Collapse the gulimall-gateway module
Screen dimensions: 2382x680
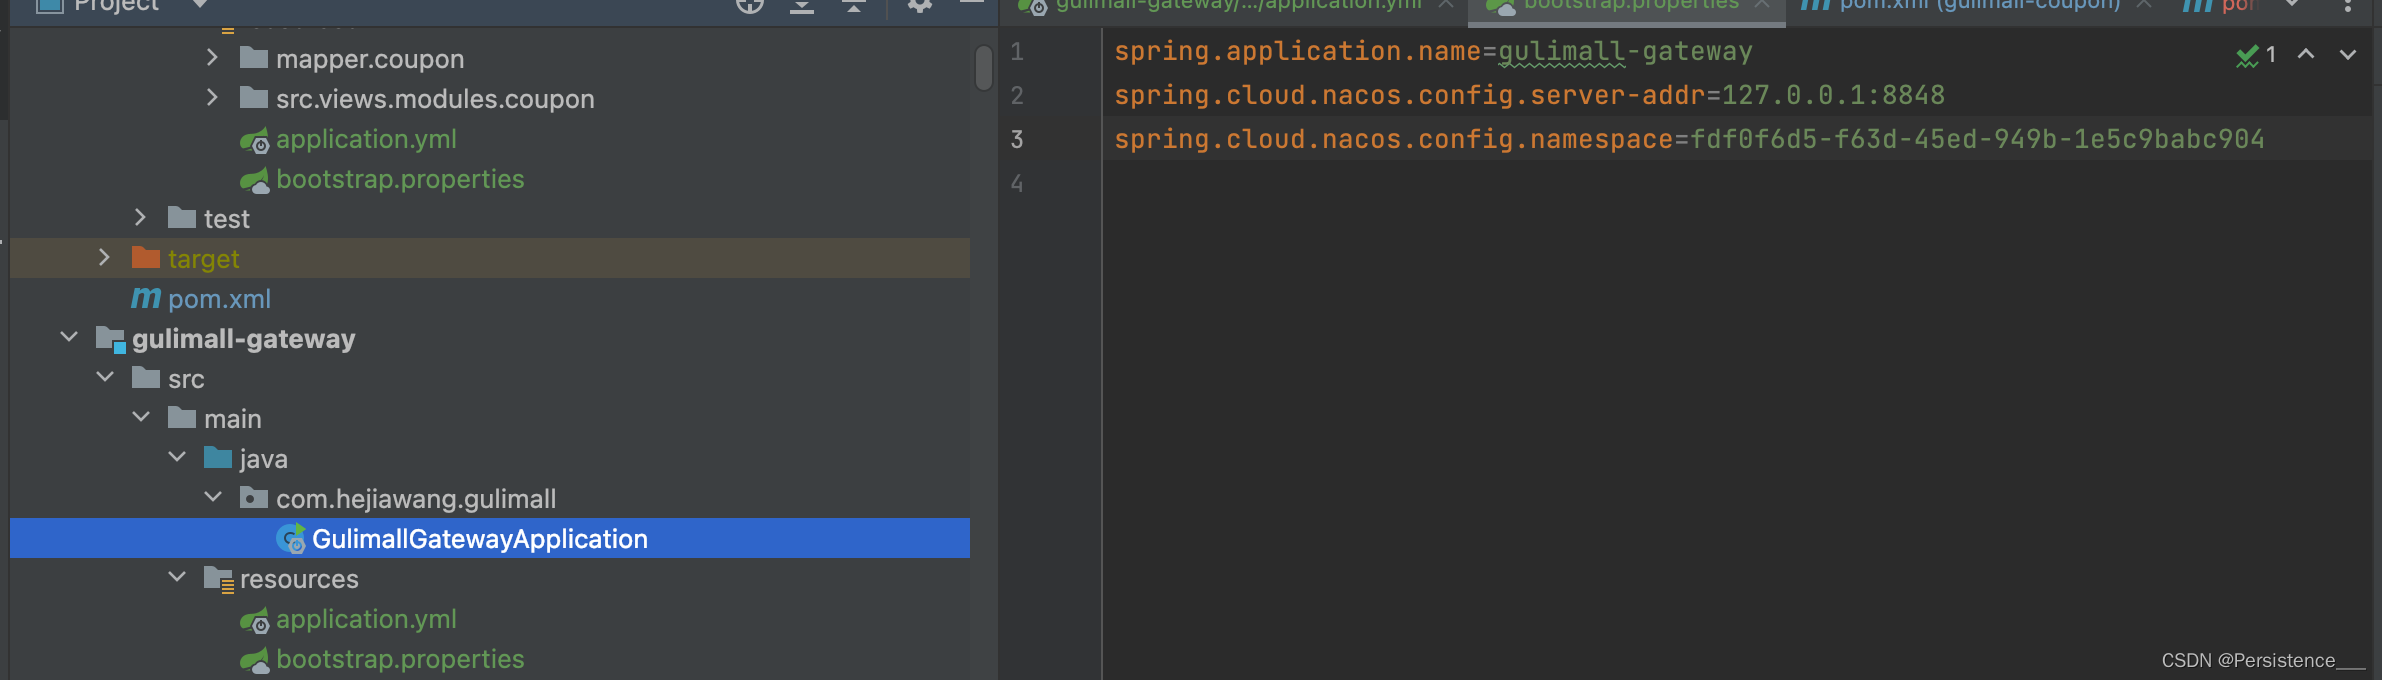tap(69, 337)
